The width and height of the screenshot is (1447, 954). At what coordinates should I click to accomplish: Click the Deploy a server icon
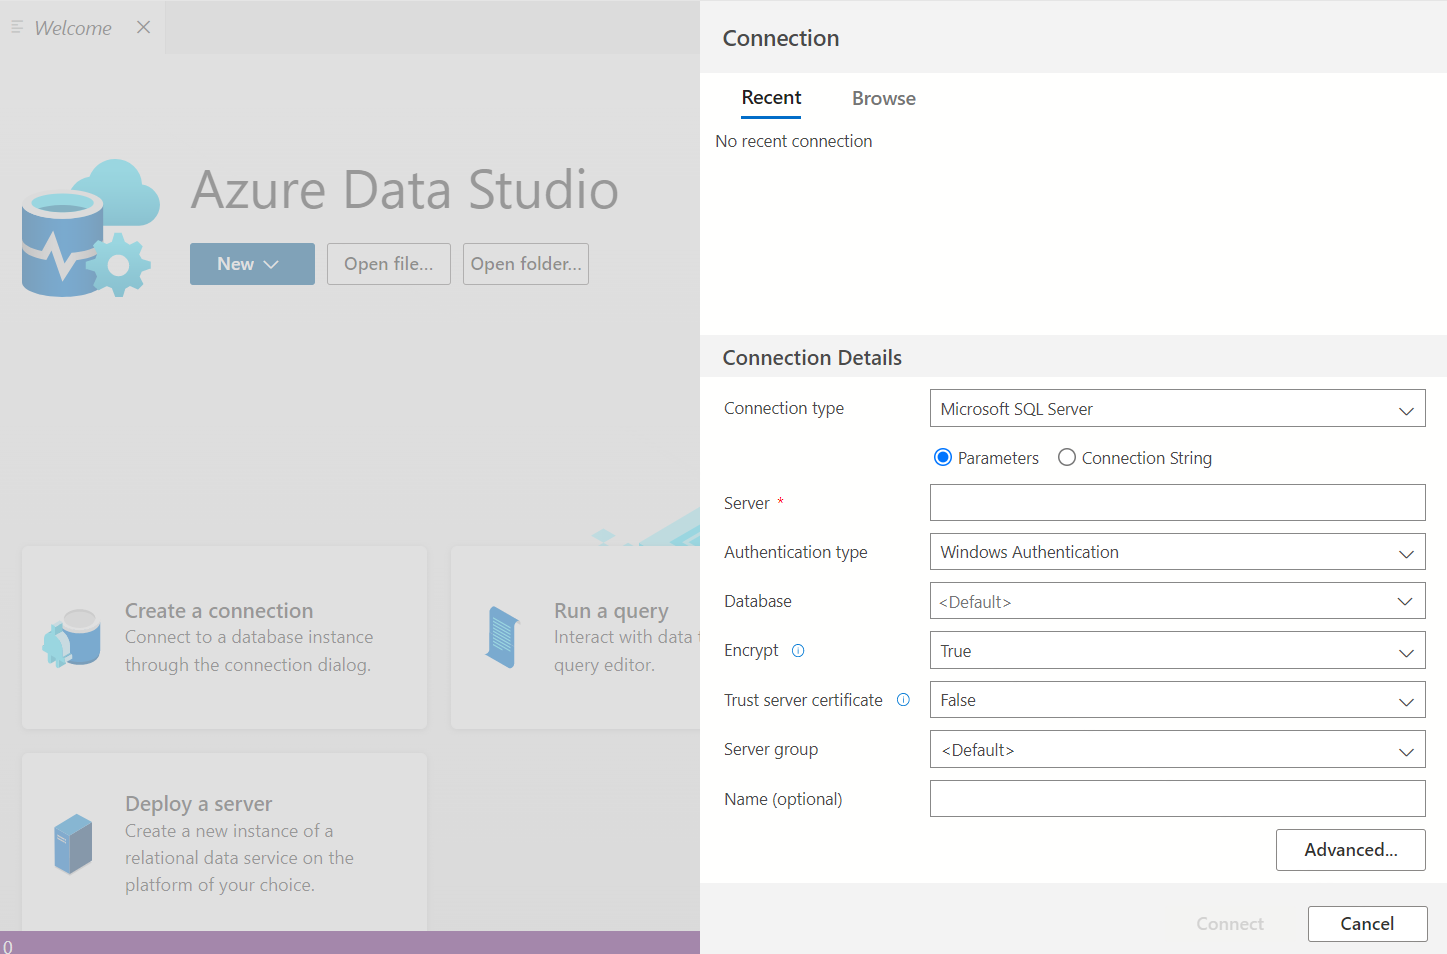coord(73,844)
